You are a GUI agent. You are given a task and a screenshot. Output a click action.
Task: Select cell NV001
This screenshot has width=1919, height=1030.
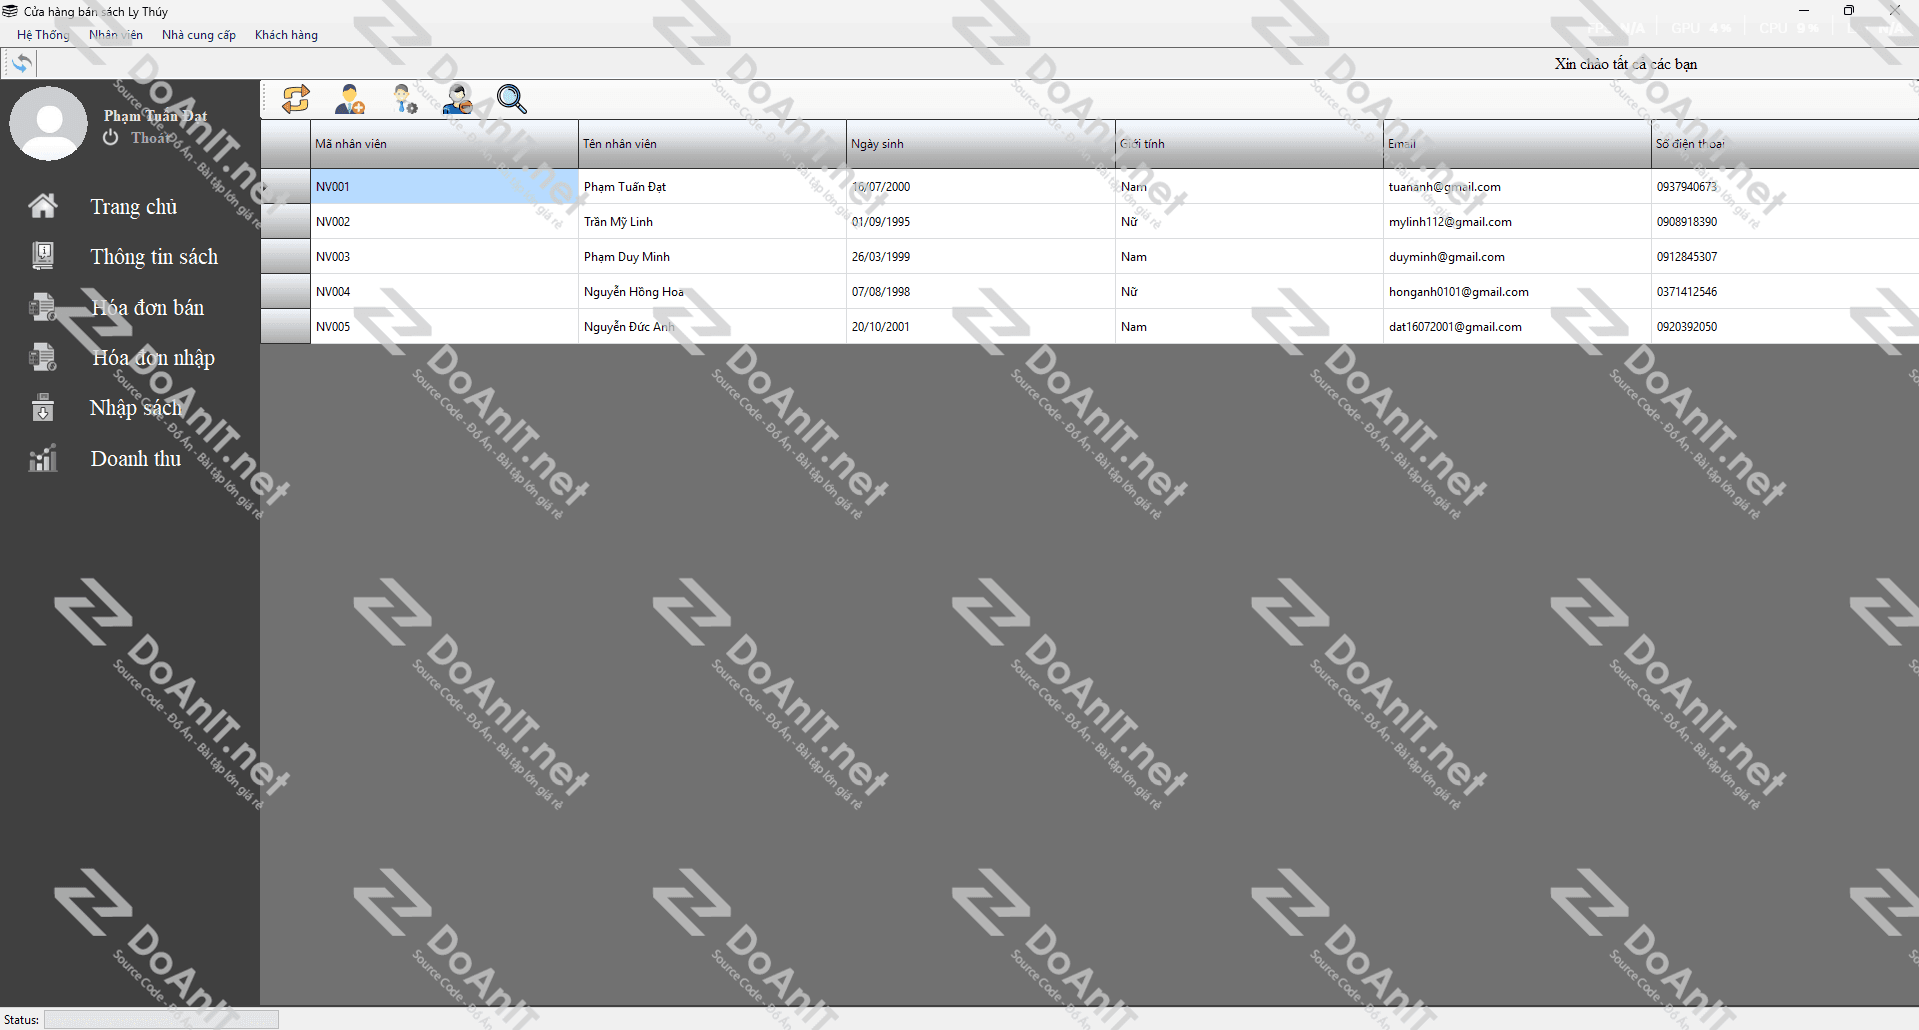(444, 187)
